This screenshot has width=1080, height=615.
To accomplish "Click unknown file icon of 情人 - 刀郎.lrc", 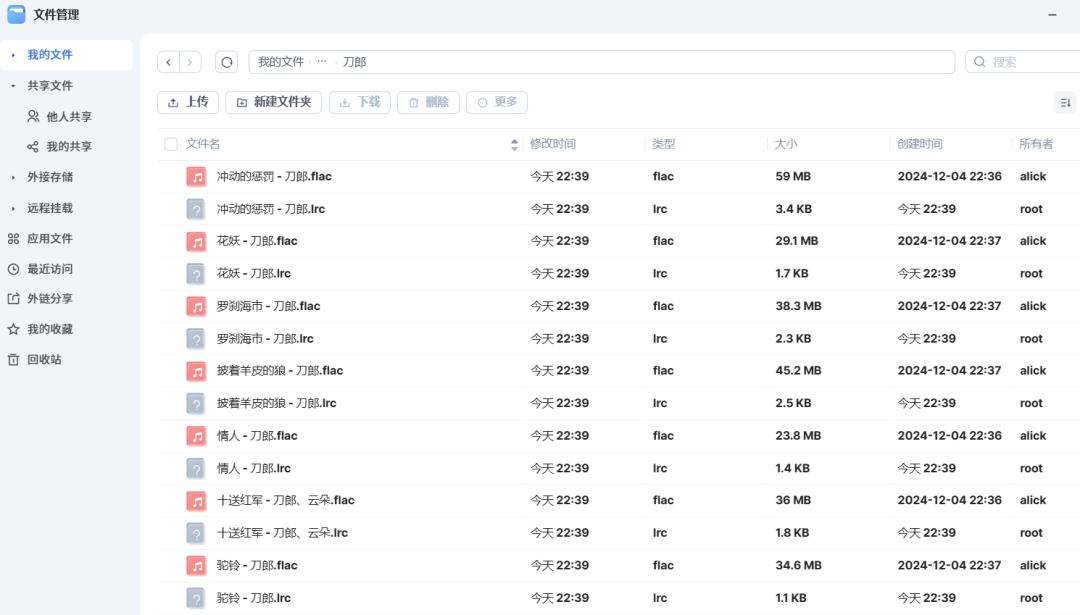I will [196, 468].
